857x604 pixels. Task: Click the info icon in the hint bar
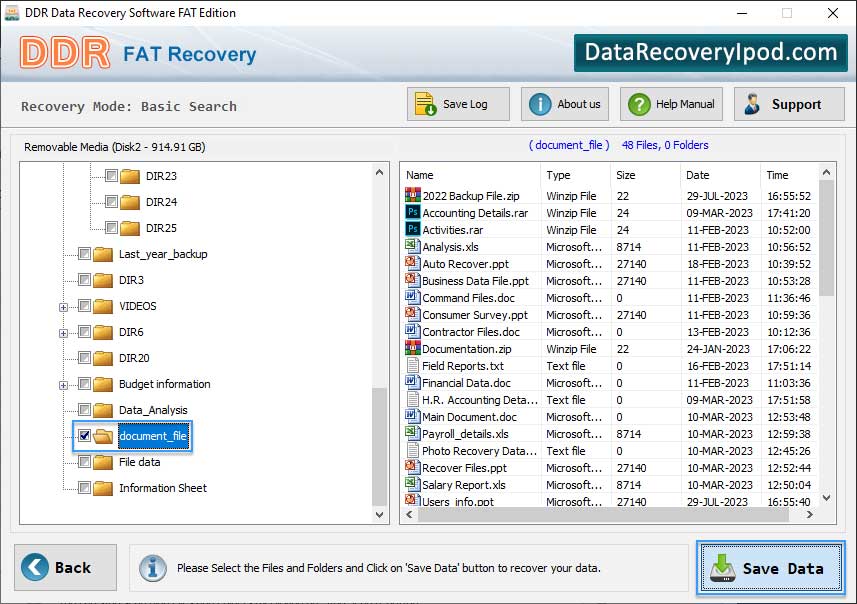click(x=152, y=568)
